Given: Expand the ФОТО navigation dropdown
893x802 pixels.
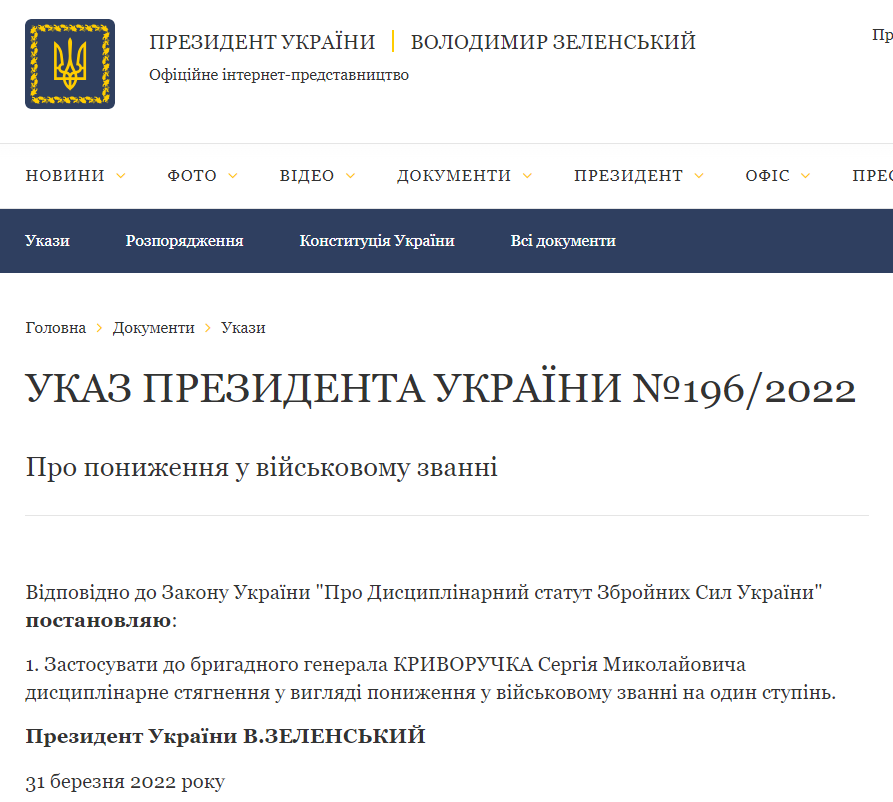Looking at the screenshot, I should point(233,175).
